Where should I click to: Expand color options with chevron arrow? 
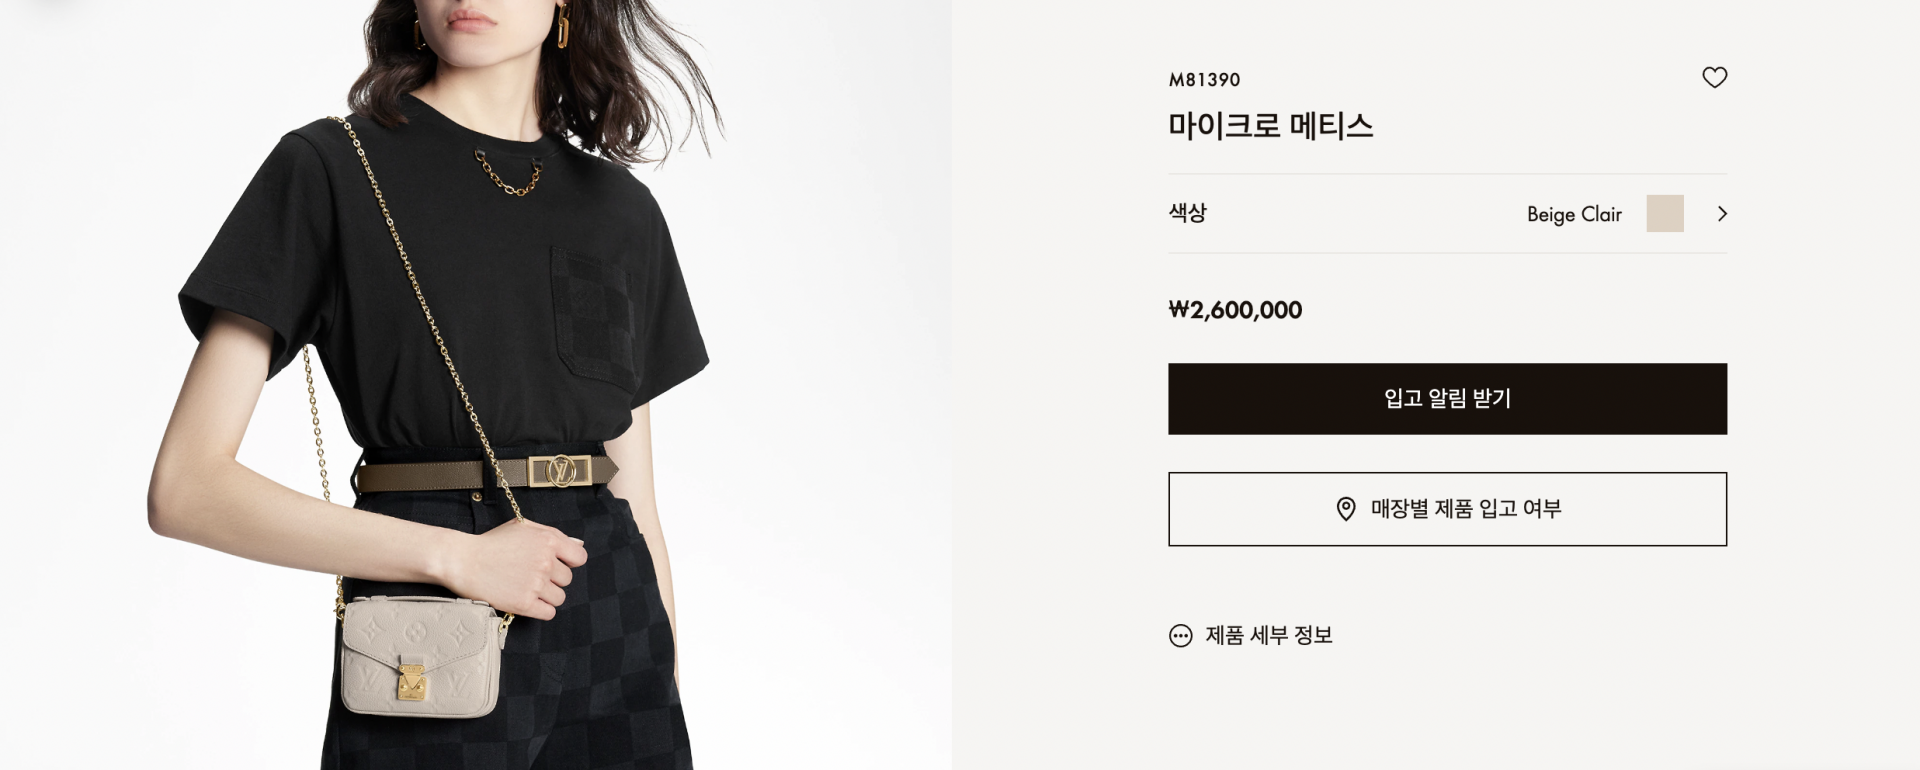[1722, 214]
